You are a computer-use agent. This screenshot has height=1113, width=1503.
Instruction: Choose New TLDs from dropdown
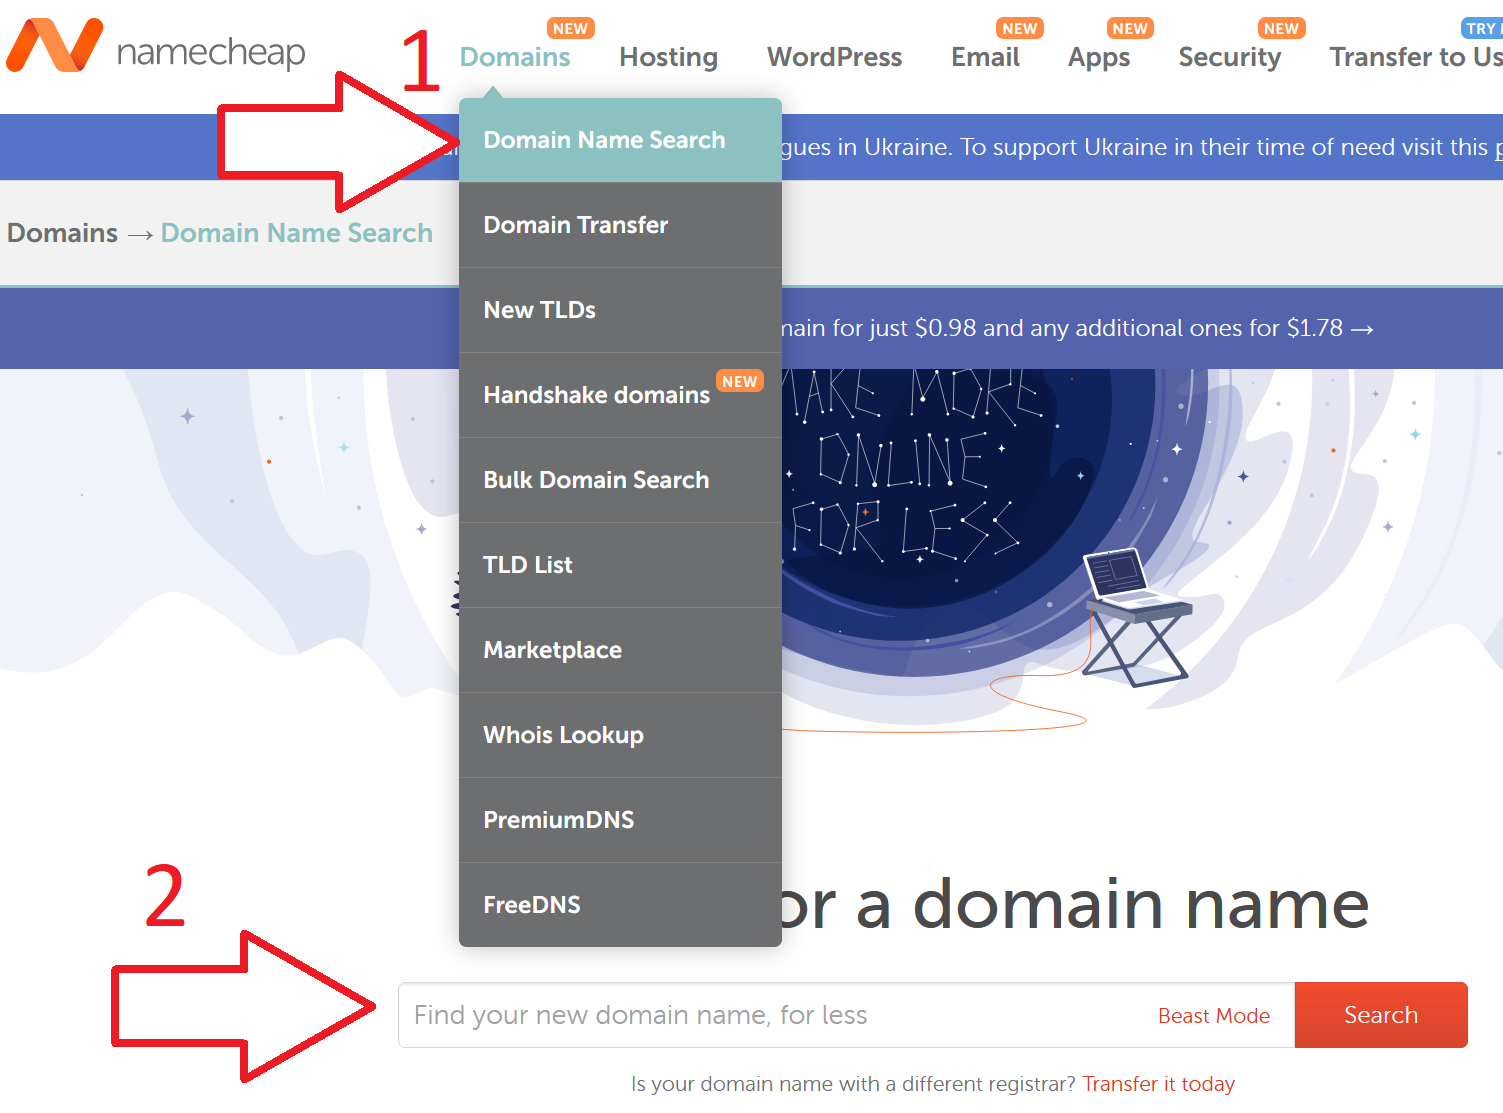pos(620,310)
